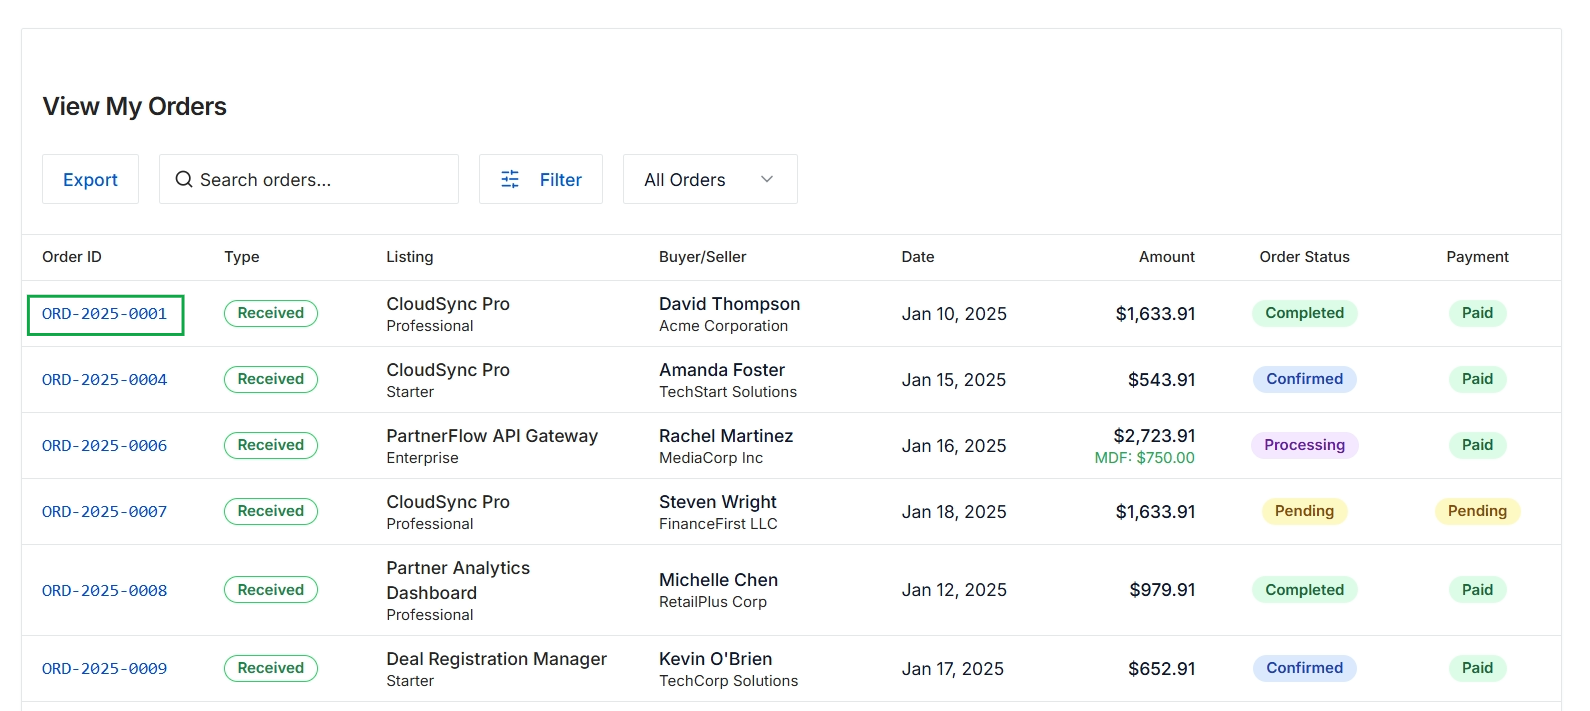Click the date Jan 15, 2025
This screenshot has height=711, width=1590.
[x=954, y=380]
